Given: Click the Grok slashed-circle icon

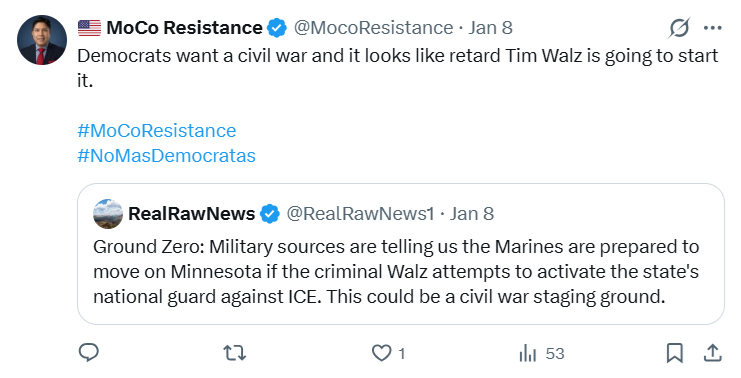Looking at the screenshot, I should (679, 28).
